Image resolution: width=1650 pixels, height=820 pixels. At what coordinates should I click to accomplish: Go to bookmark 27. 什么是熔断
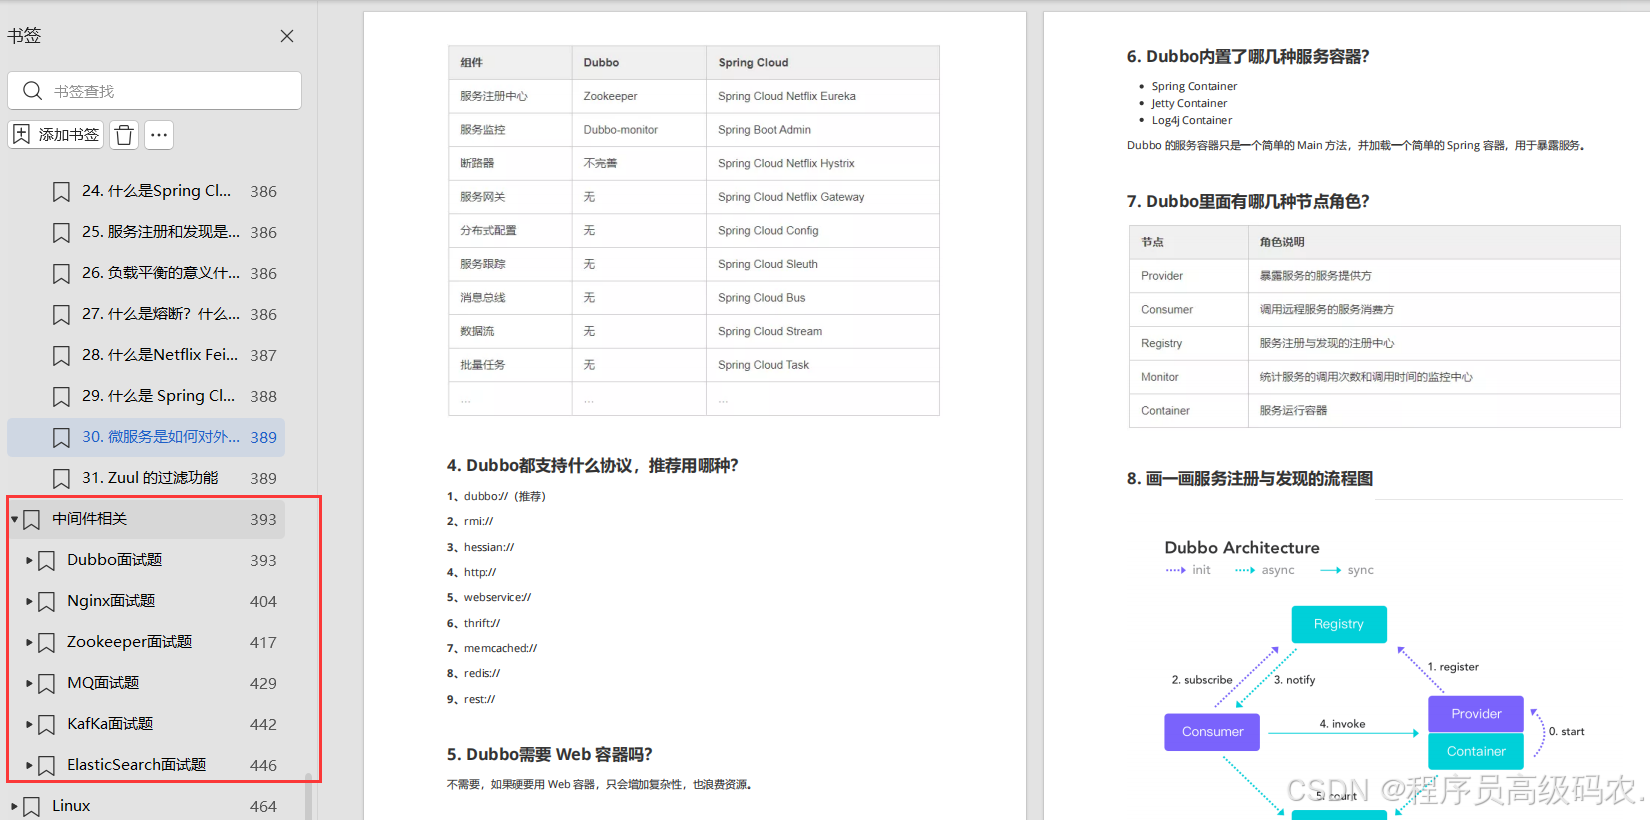coord(160,314)
